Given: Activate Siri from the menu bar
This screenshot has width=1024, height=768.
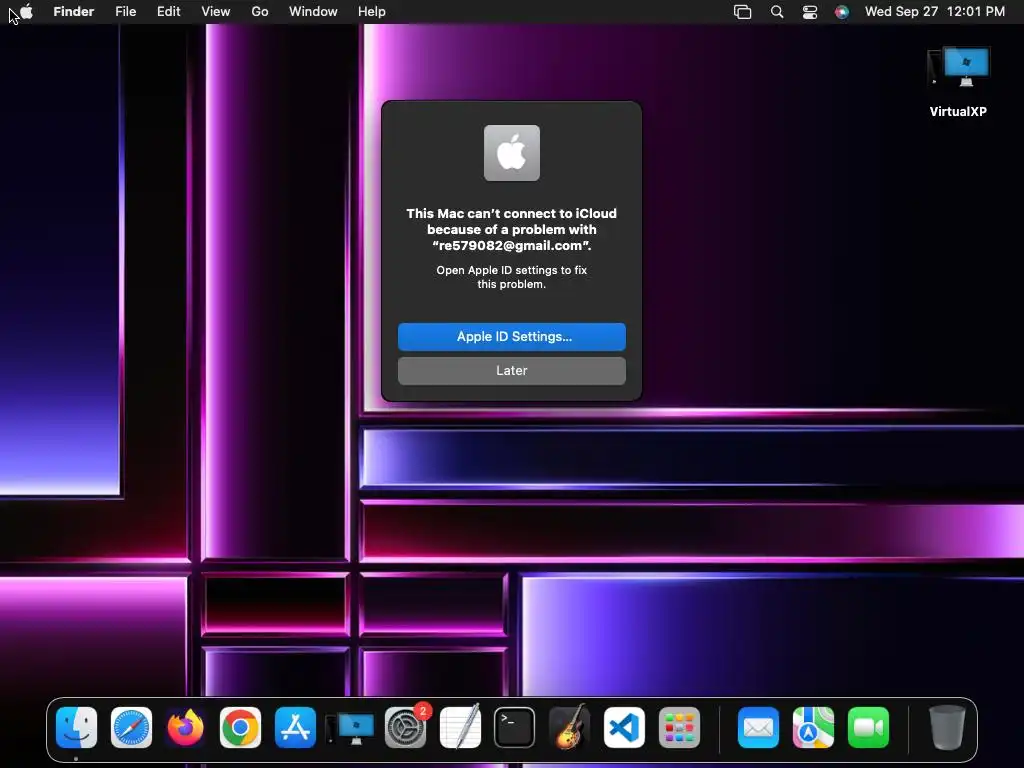Looking at the screenshot, I should click(x=842, y=12).
